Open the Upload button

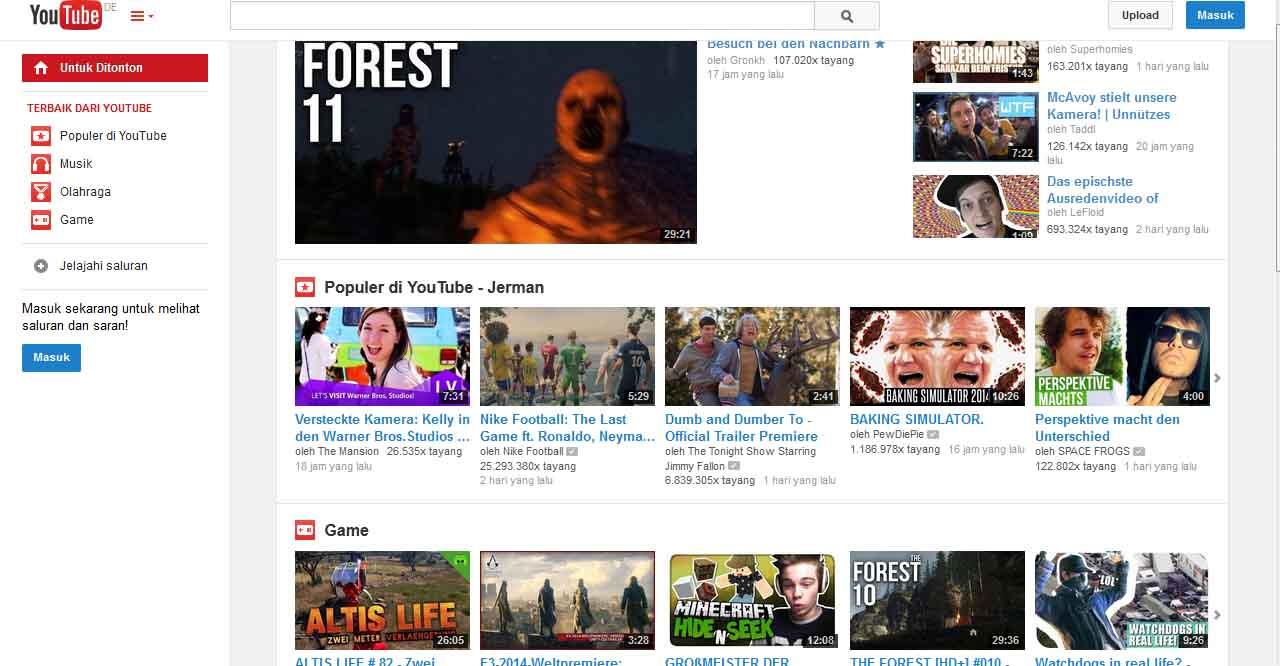[1140, 15]
